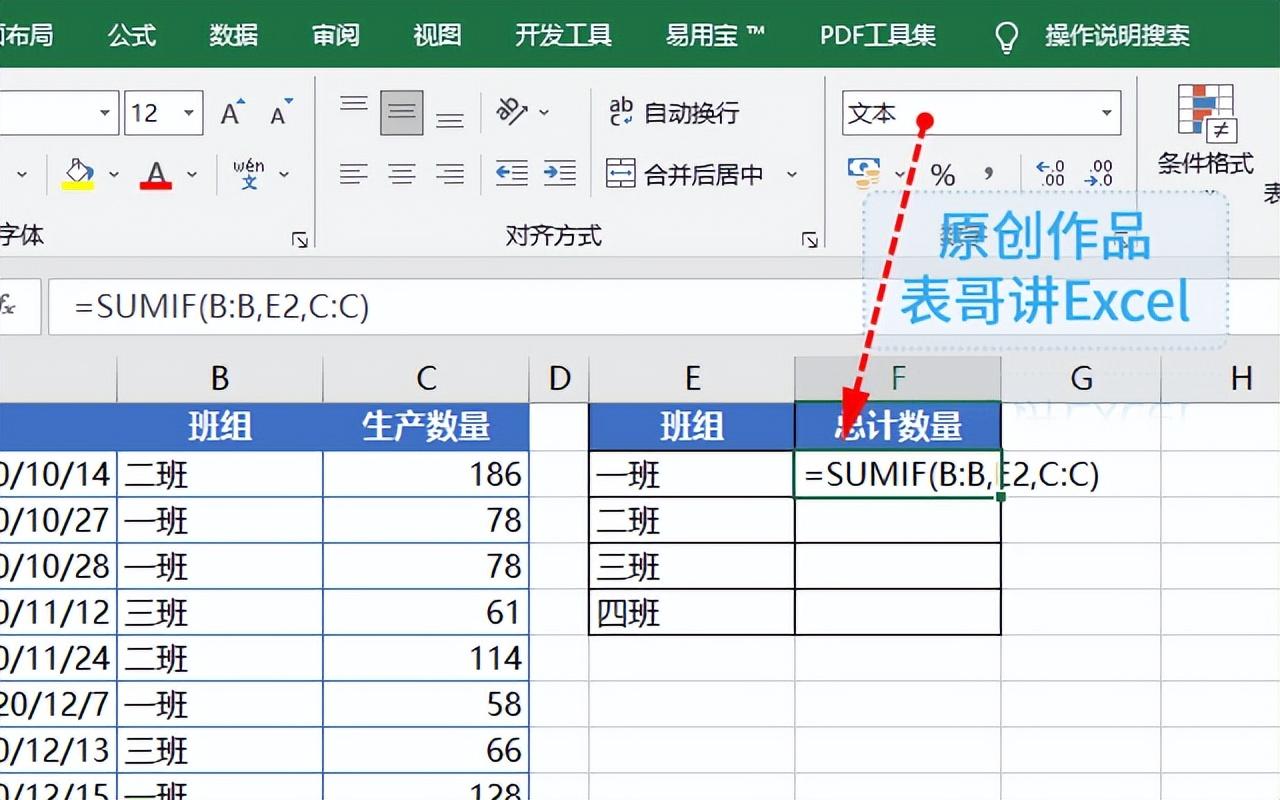Open the phonetic guide (wén) tool
Image resolution: width=1280 pixels, height=800 pixels.
[x=249, y=174]
